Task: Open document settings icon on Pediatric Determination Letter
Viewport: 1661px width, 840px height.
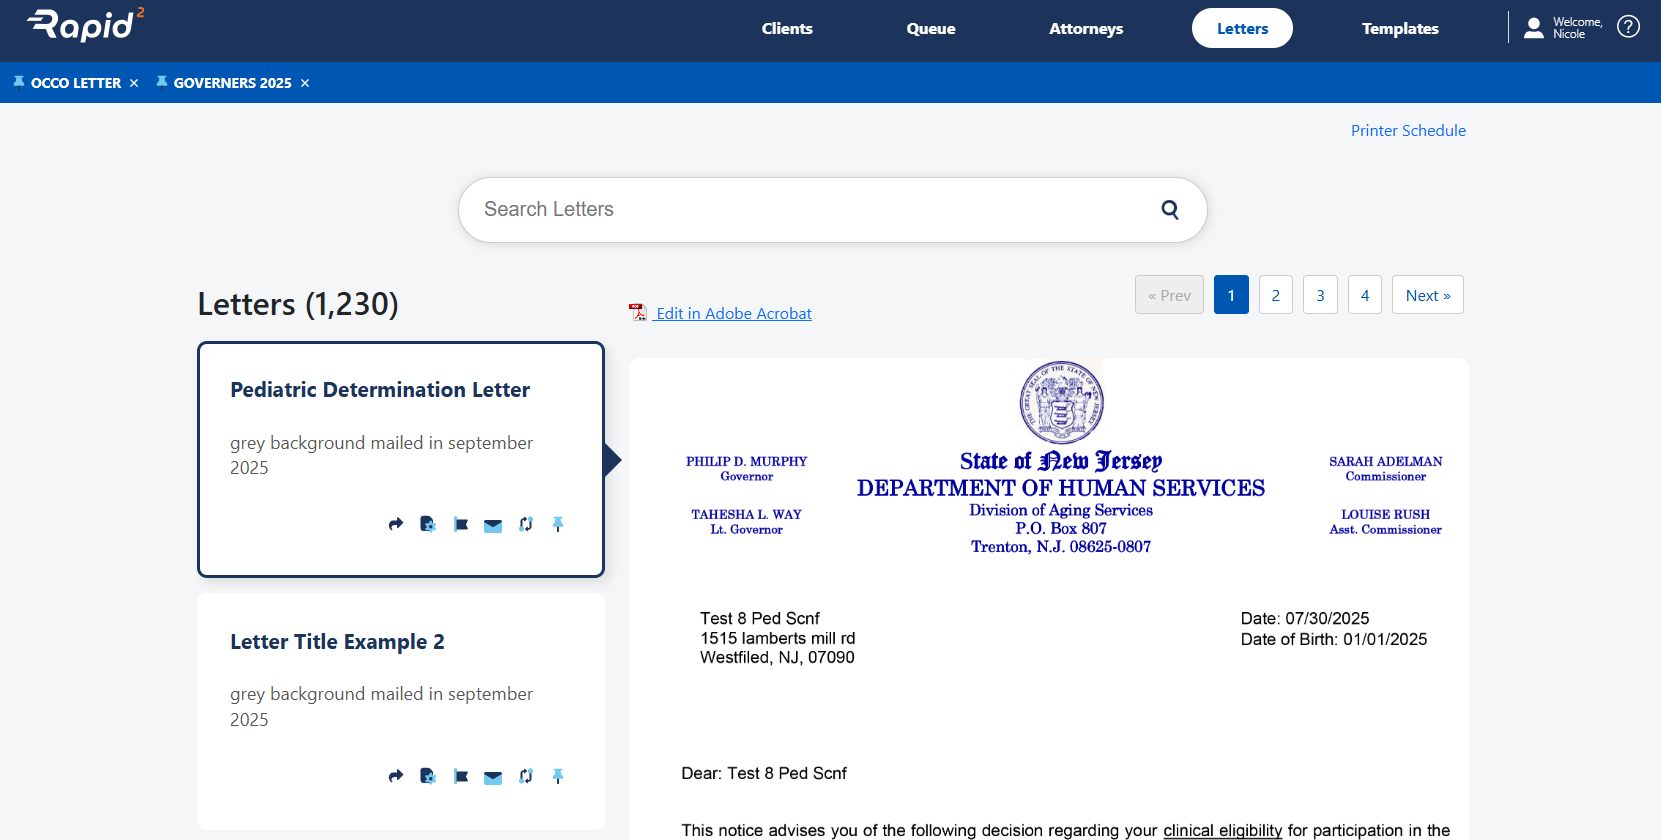Action: click(x=428, y=524)
